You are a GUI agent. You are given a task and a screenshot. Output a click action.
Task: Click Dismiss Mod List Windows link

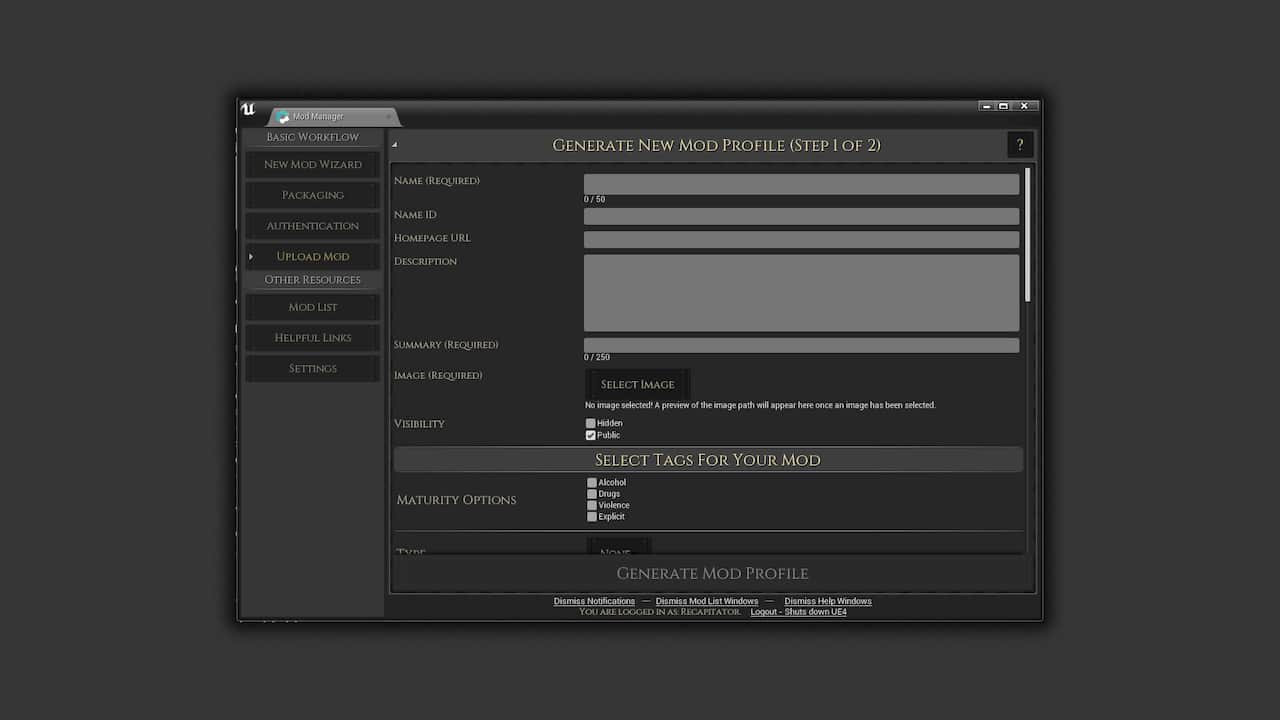click(707, 601)
